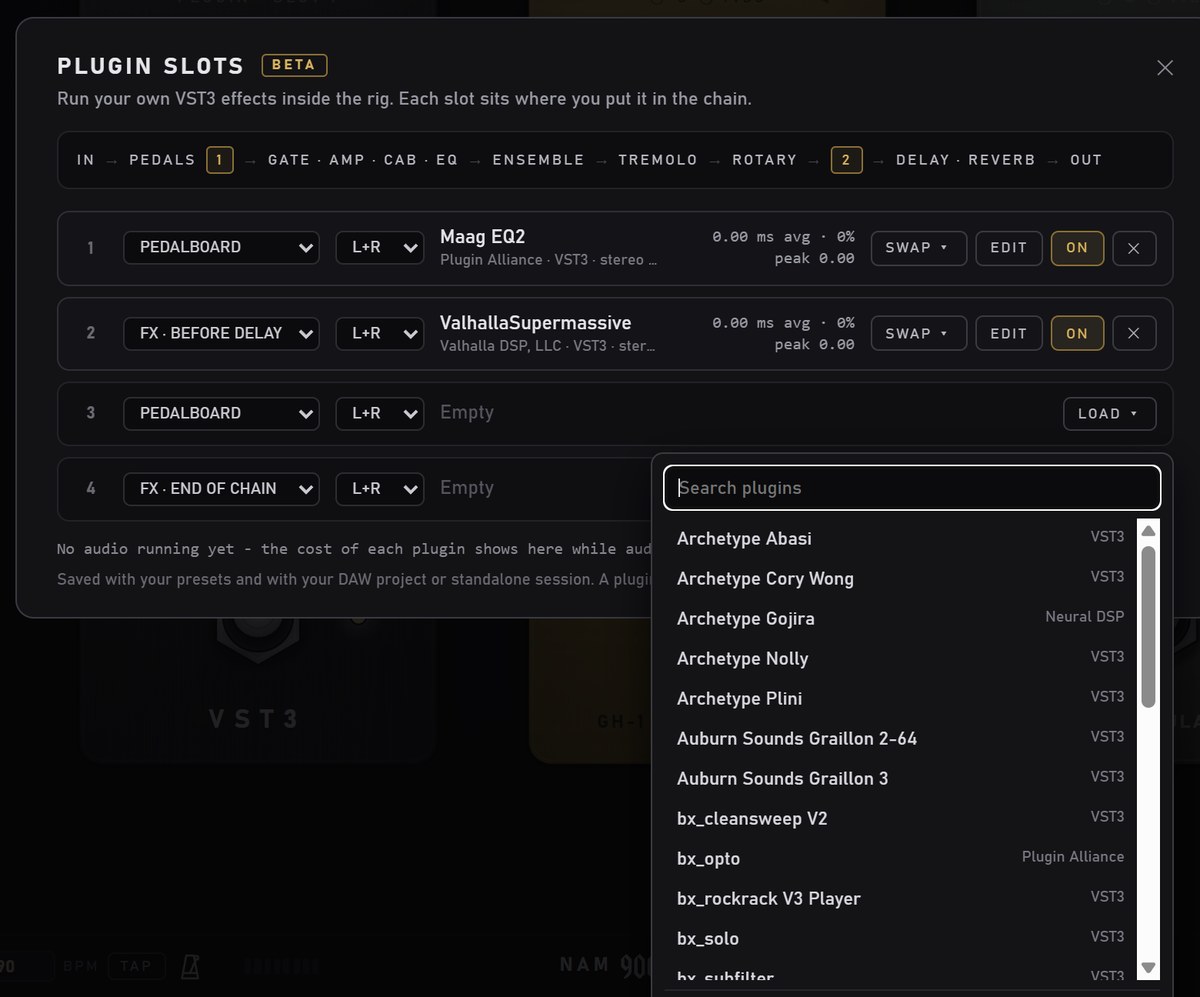Open slot 2 FX · BEFORE DELAY dropdown
The height and width of the screenshot is (997, 1200).
[221, 334]
